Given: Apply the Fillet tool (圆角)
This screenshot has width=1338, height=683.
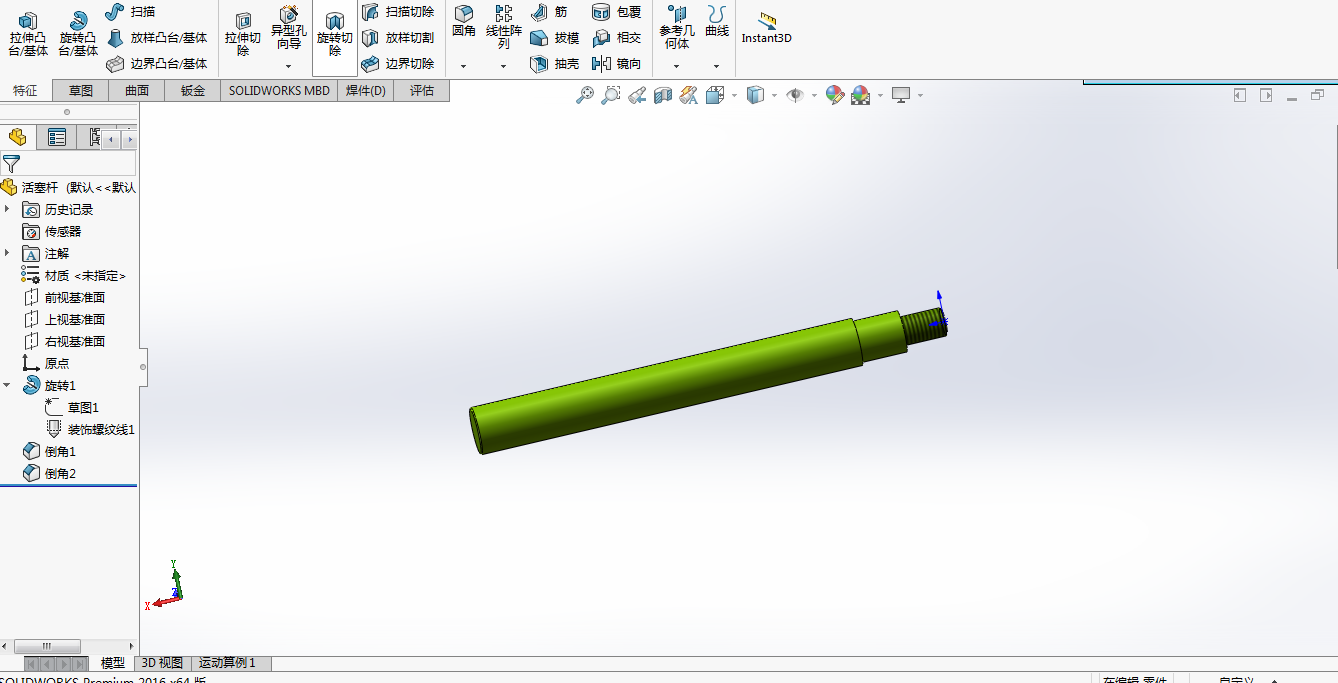Looking at the screenshot, I should pyautogui.click(x=463, y=22).
